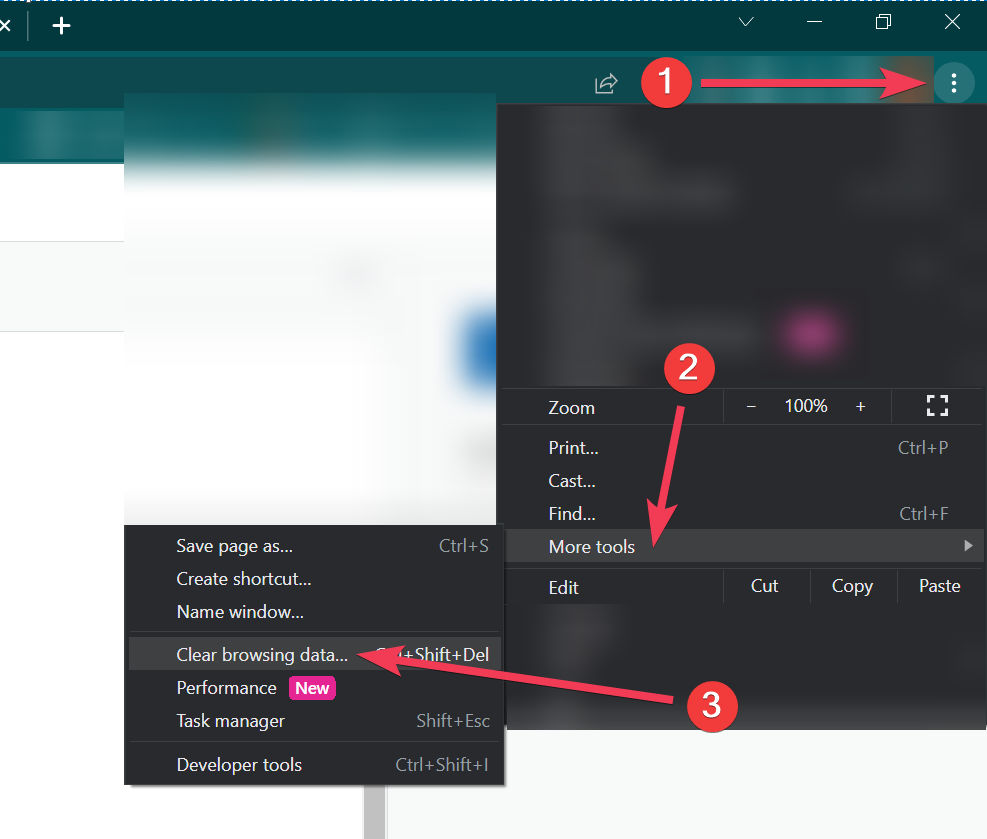
Task: Open Developer tools from submenu
Action: (x=239, y=765)
